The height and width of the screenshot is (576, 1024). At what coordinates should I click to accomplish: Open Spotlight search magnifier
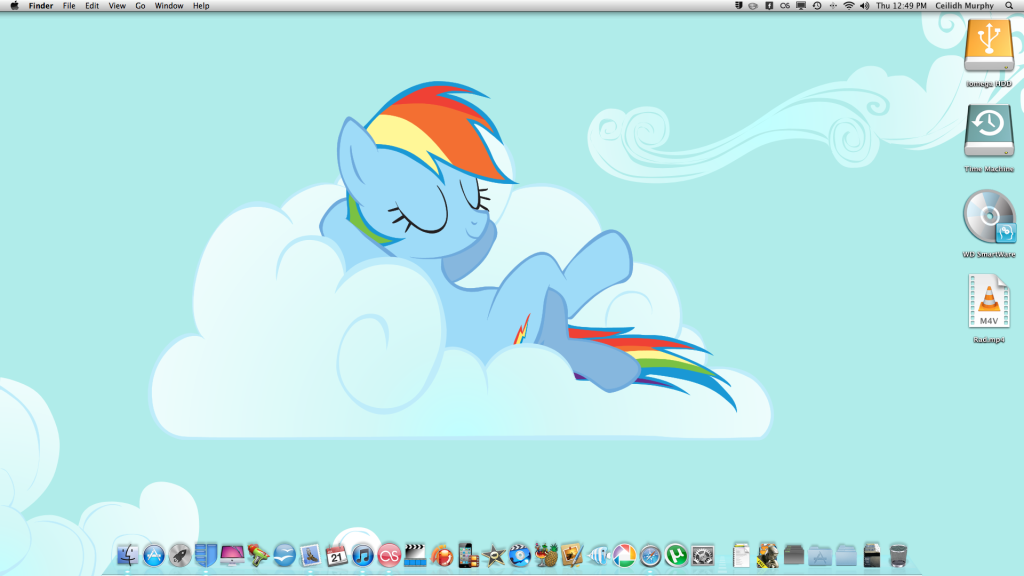(1009, 5)
